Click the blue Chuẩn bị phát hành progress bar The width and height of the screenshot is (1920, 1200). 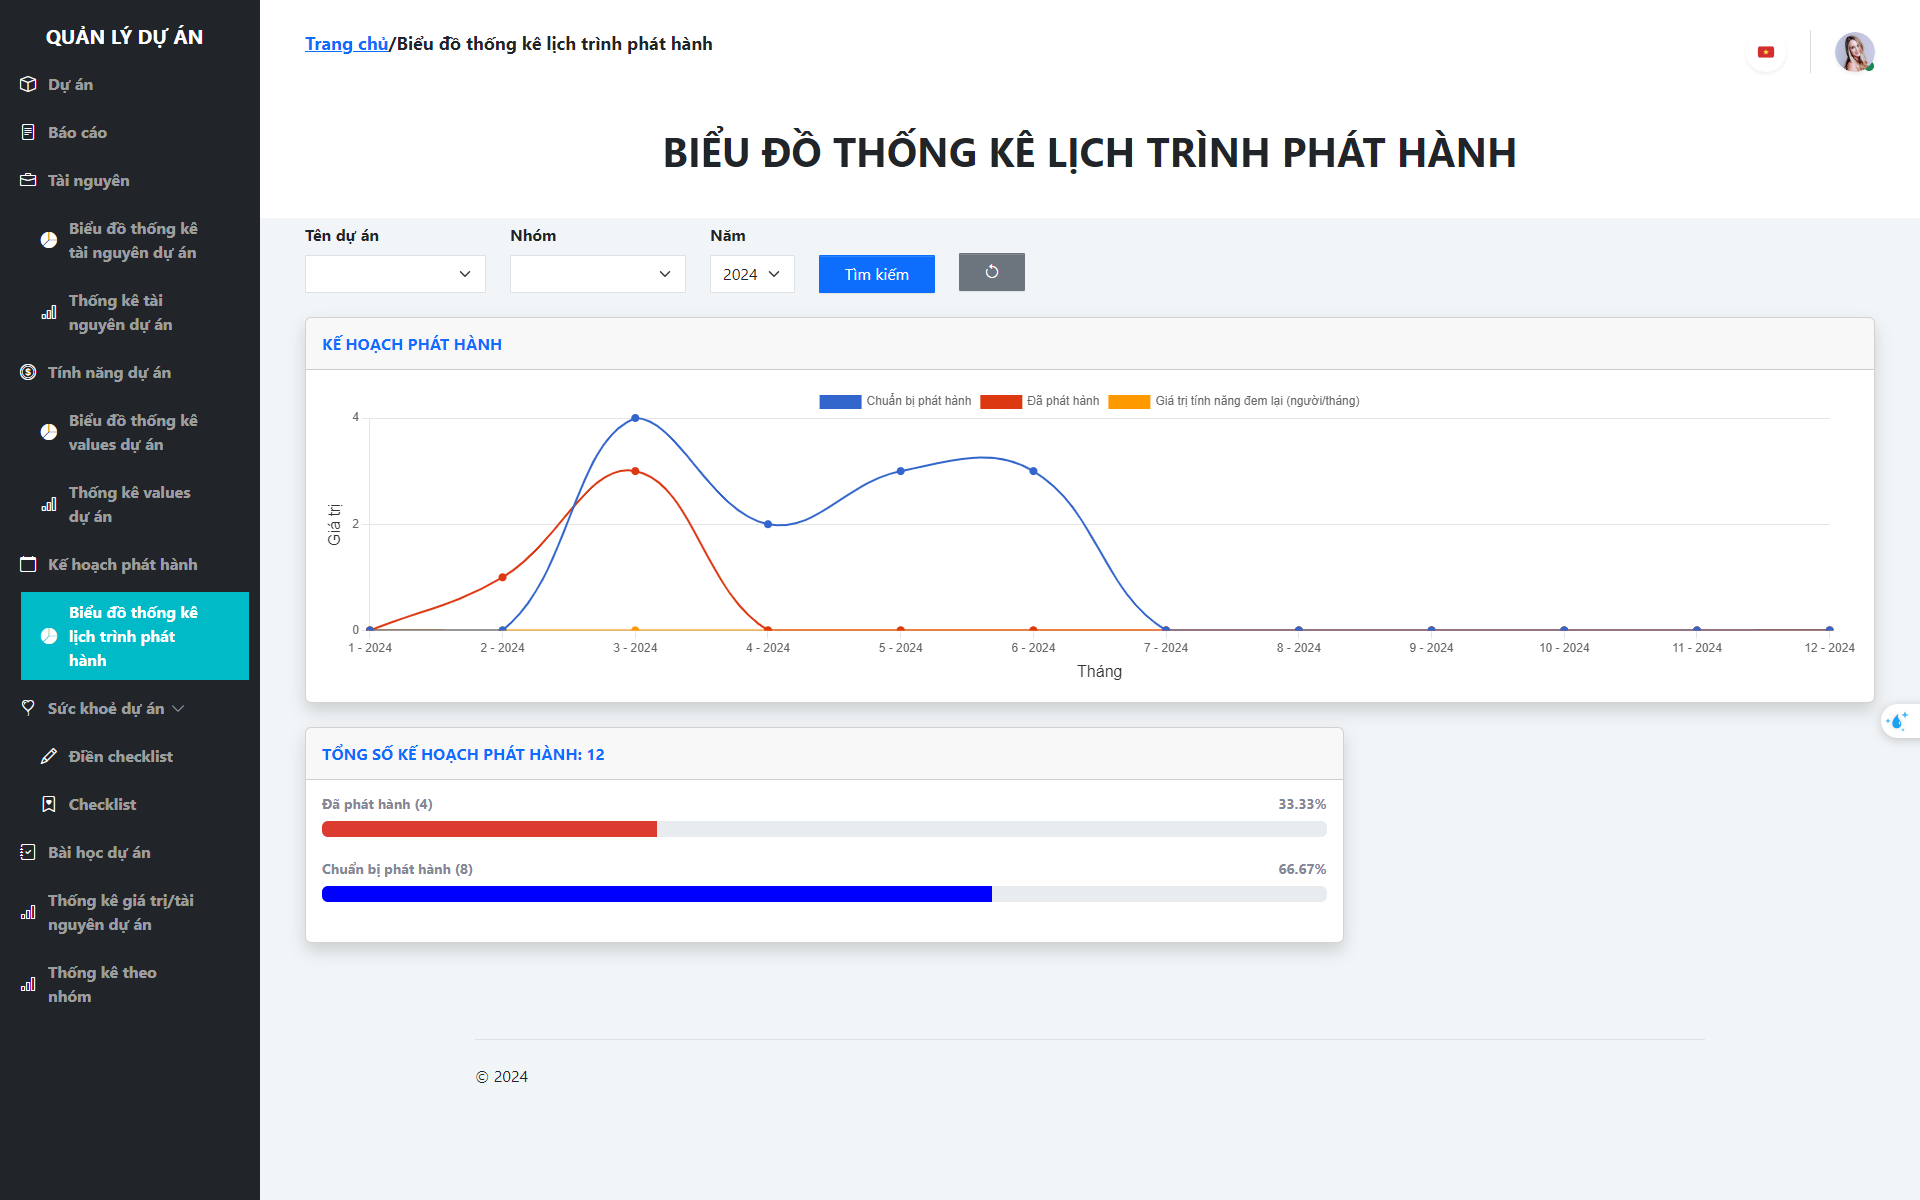pyautogui.click(x=657, y=894)
